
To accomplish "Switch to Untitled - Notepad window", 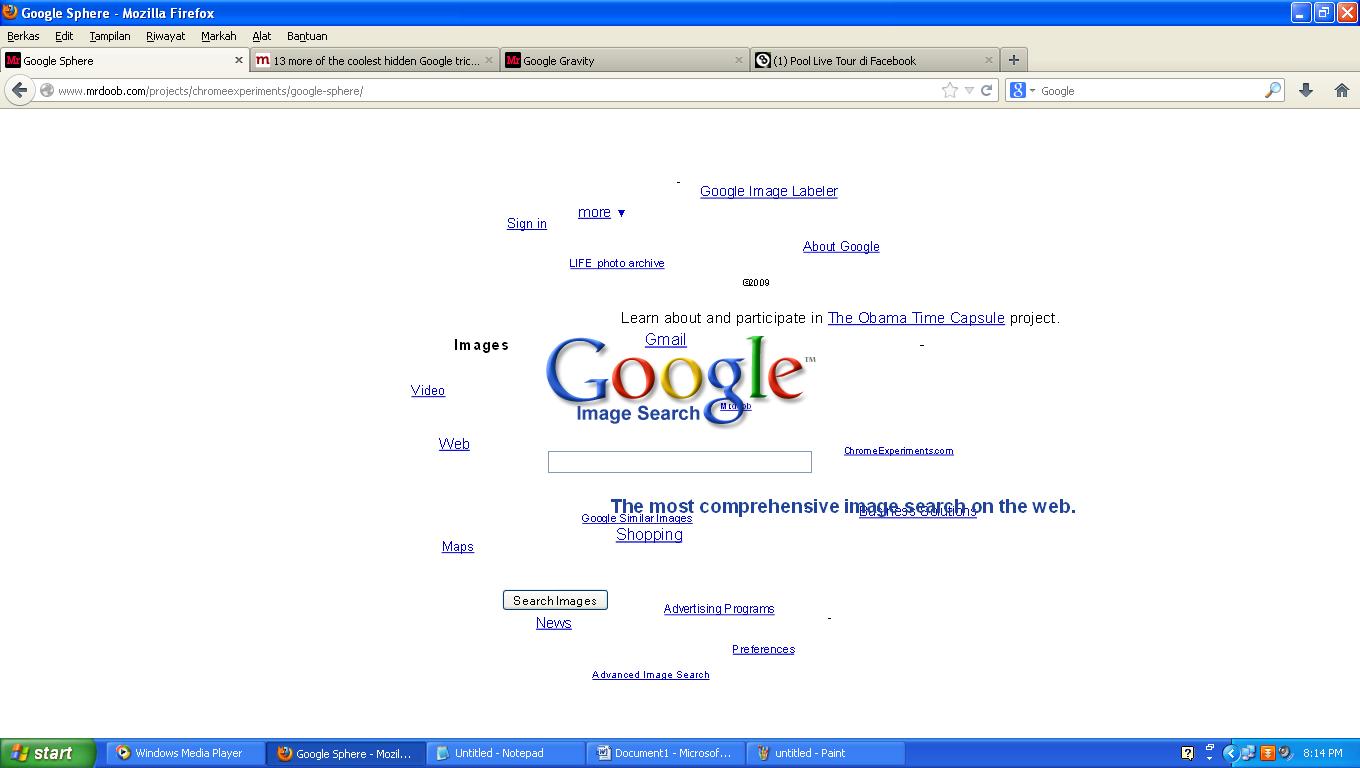I will 506,753.
